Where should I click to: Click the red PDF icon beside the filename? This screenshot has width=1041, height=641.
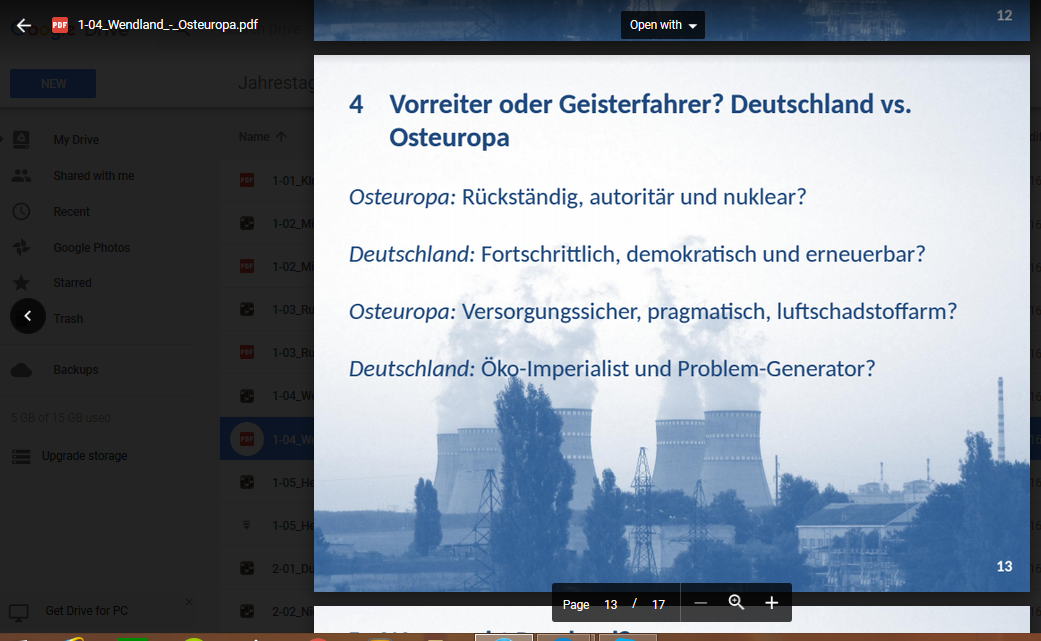60,25
